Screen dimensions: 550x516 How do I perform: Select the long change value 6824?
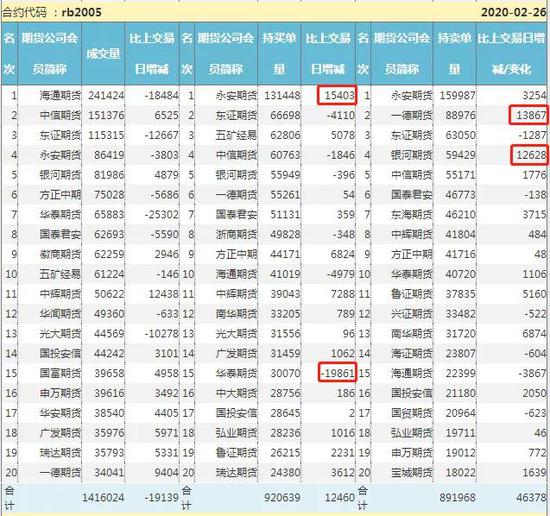point(343,254)
